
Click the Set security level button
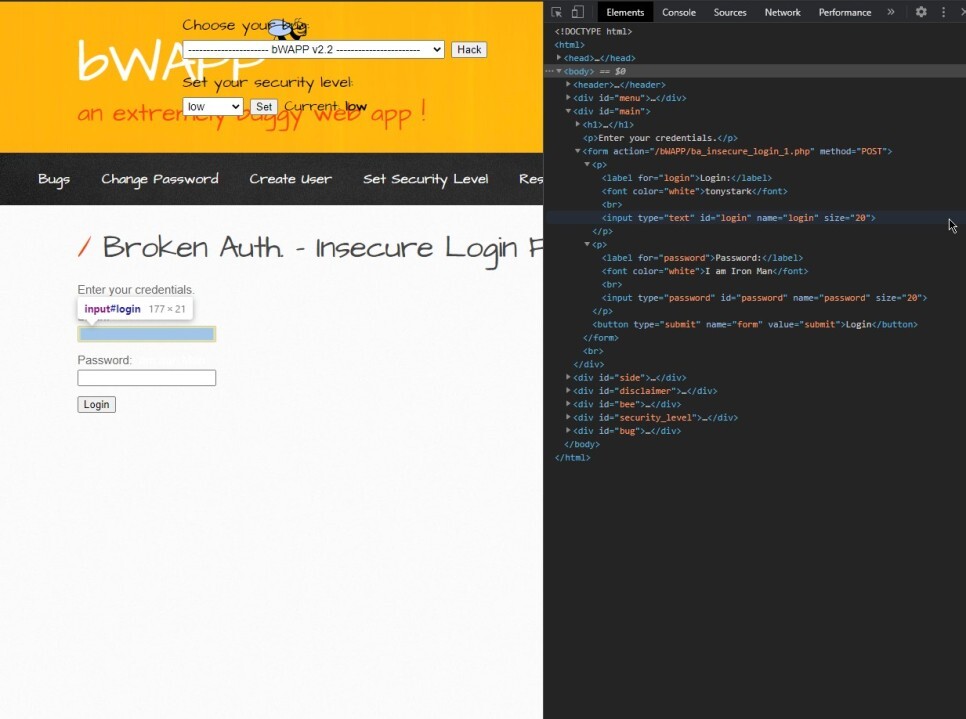[x=264, y=107]
